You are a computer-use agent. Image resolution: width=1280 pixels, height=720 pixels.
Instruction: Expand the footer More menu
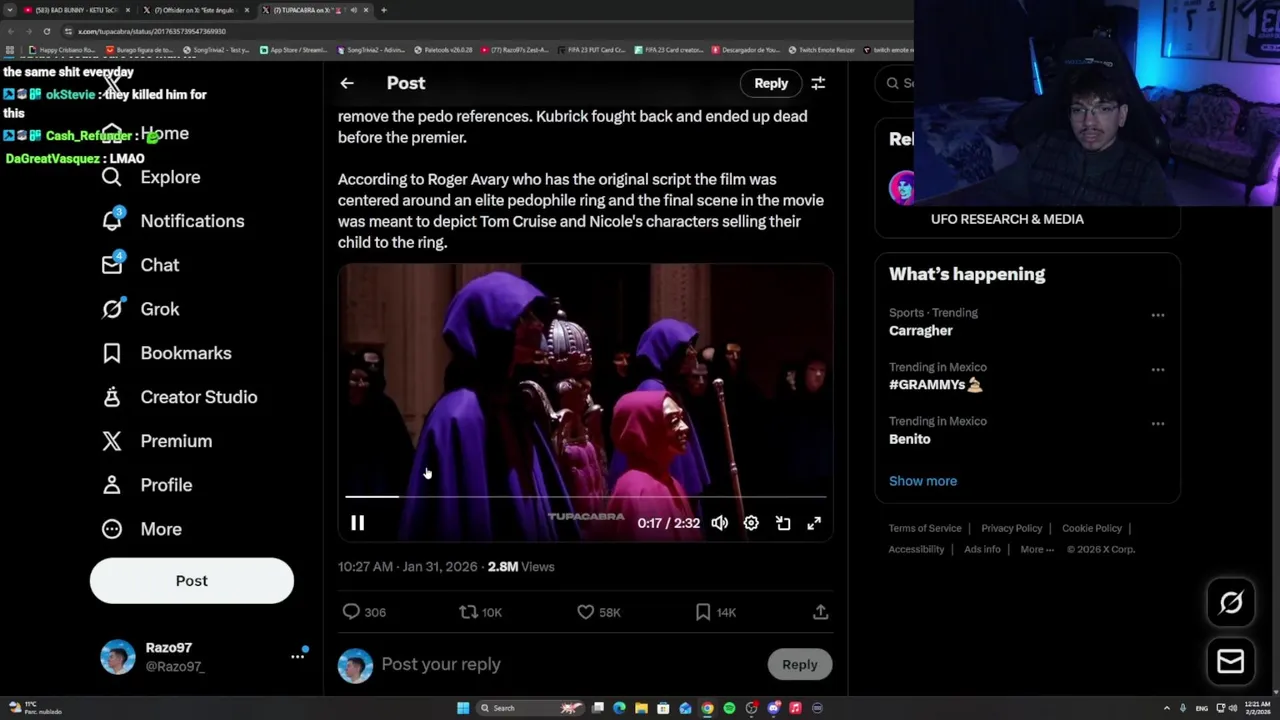tap(1037, 549)
